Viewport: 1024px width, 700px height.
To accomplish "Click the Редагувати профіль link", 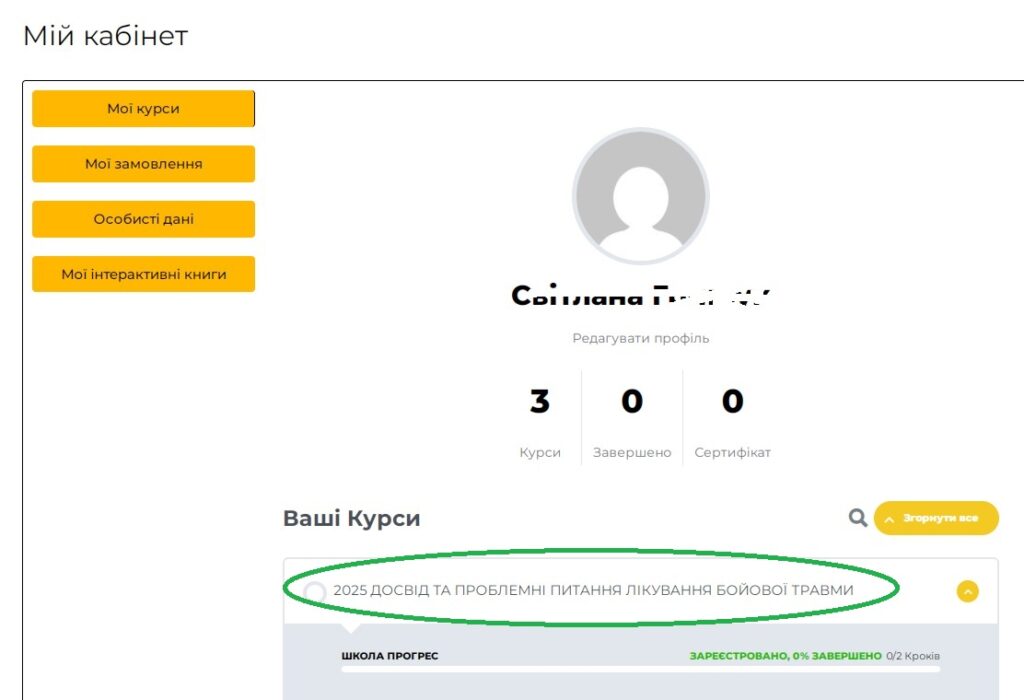I will (640, 338).
